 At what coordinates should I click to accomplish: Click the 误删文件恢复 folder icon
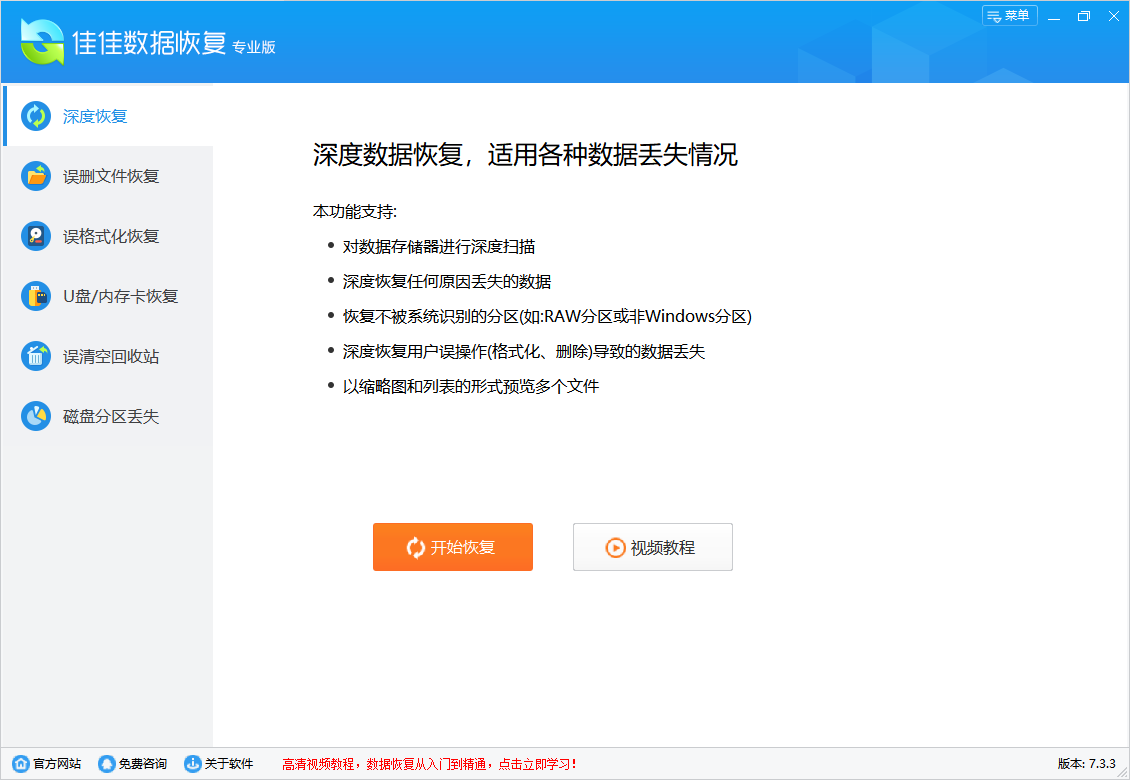click(36, 176)
